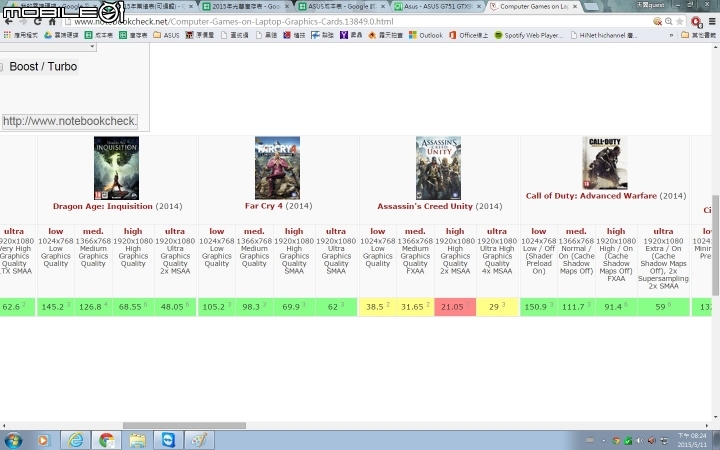Open the red extension icon beside menu
720x450 pixels.
click(697, 22)
